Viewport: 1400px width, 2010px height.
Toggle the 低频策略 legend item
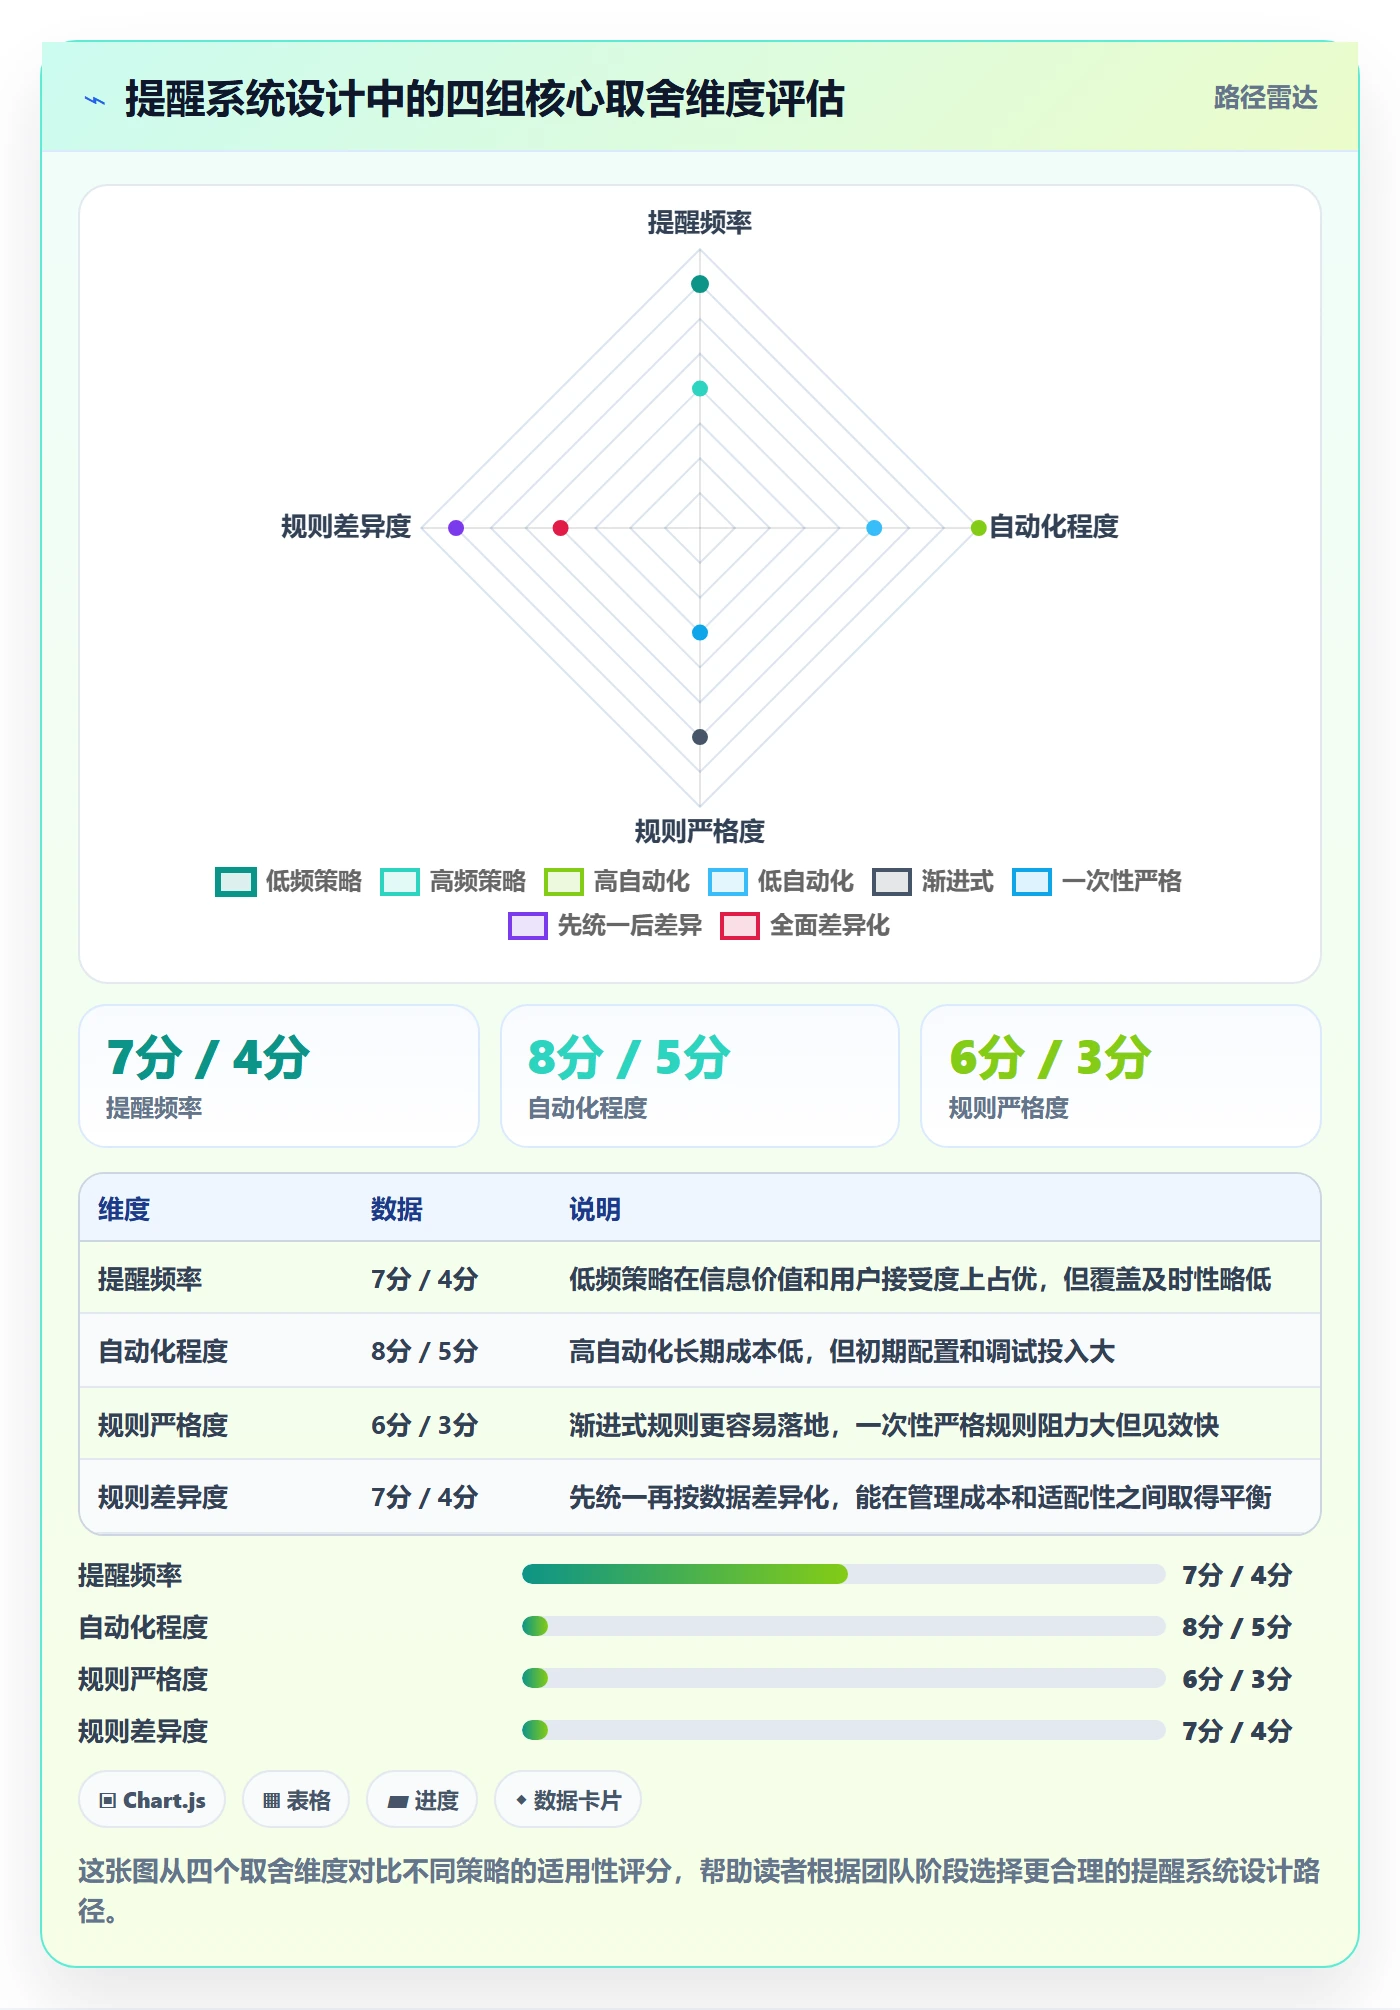[288, 881]
